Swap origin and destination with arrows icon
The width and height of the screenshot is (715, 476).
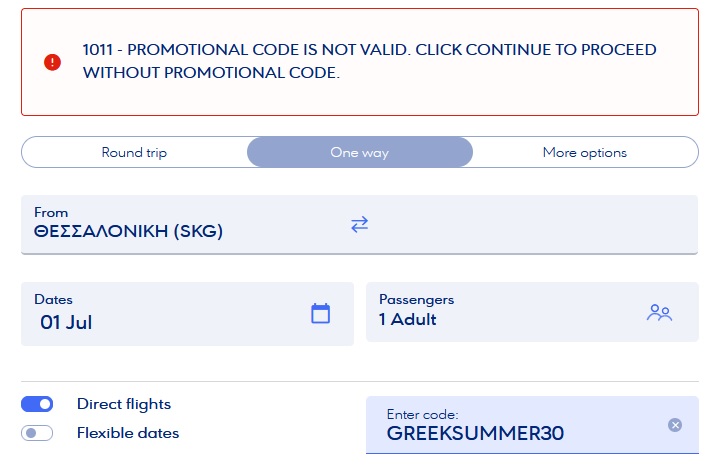tap(359, 224)
